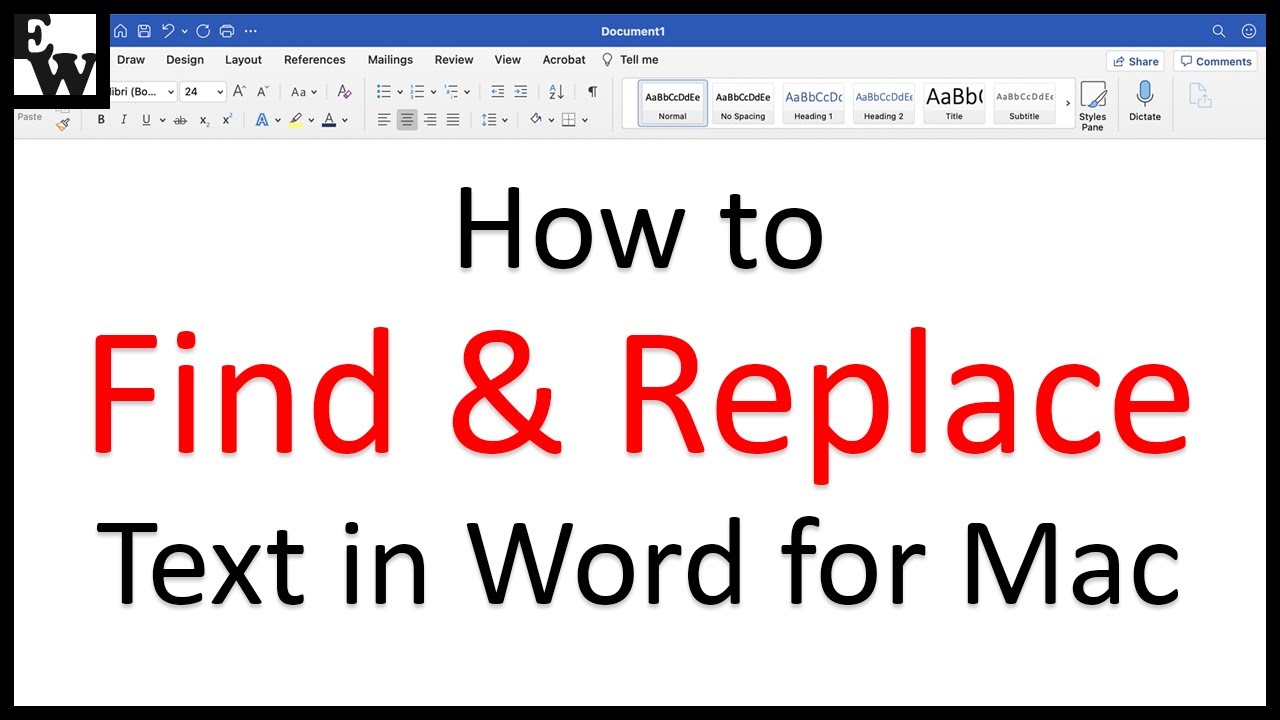The height and width of the screenshot is (720, 1280).
Task: Apply the Heading 2 style
Action: click(x=883, y=103)
